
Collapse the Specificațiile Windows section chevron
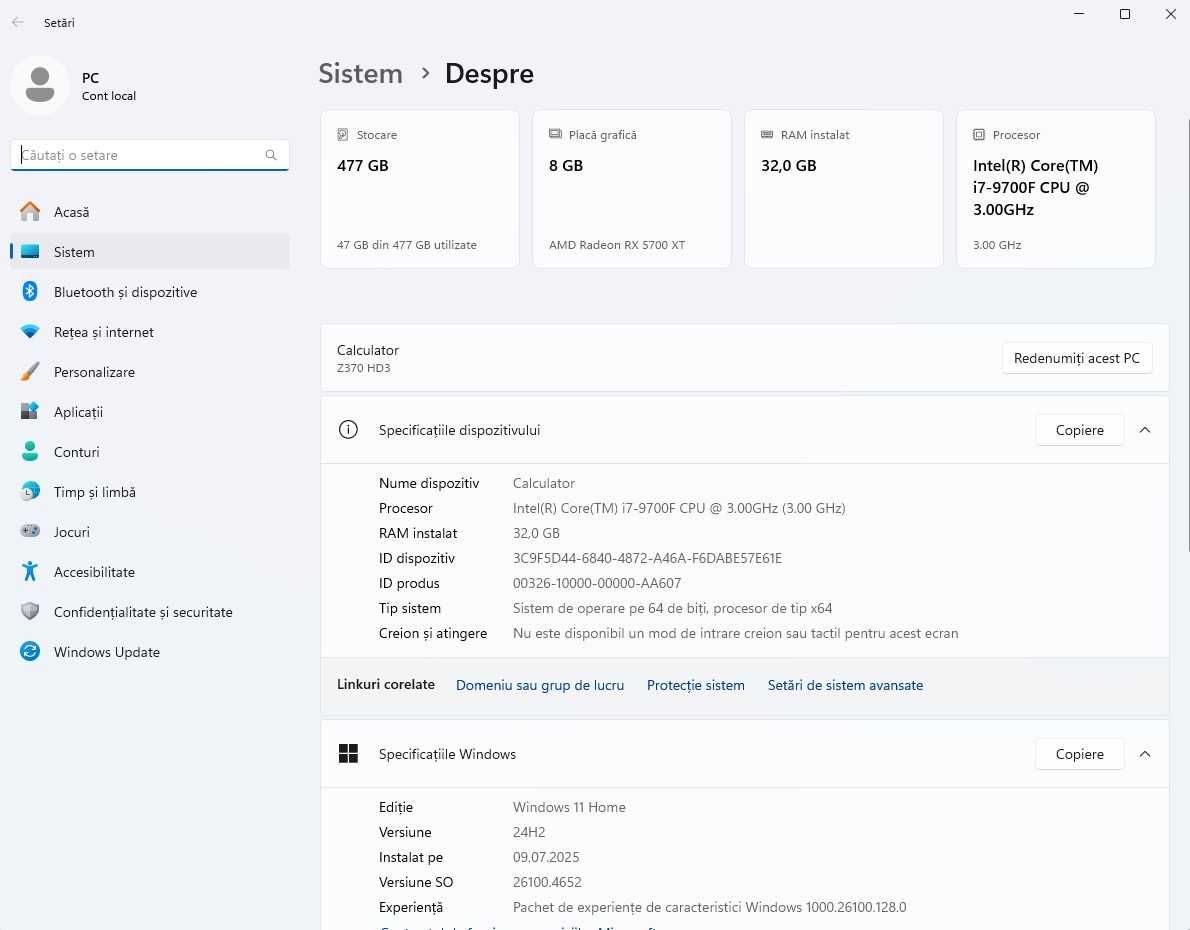1144,754
